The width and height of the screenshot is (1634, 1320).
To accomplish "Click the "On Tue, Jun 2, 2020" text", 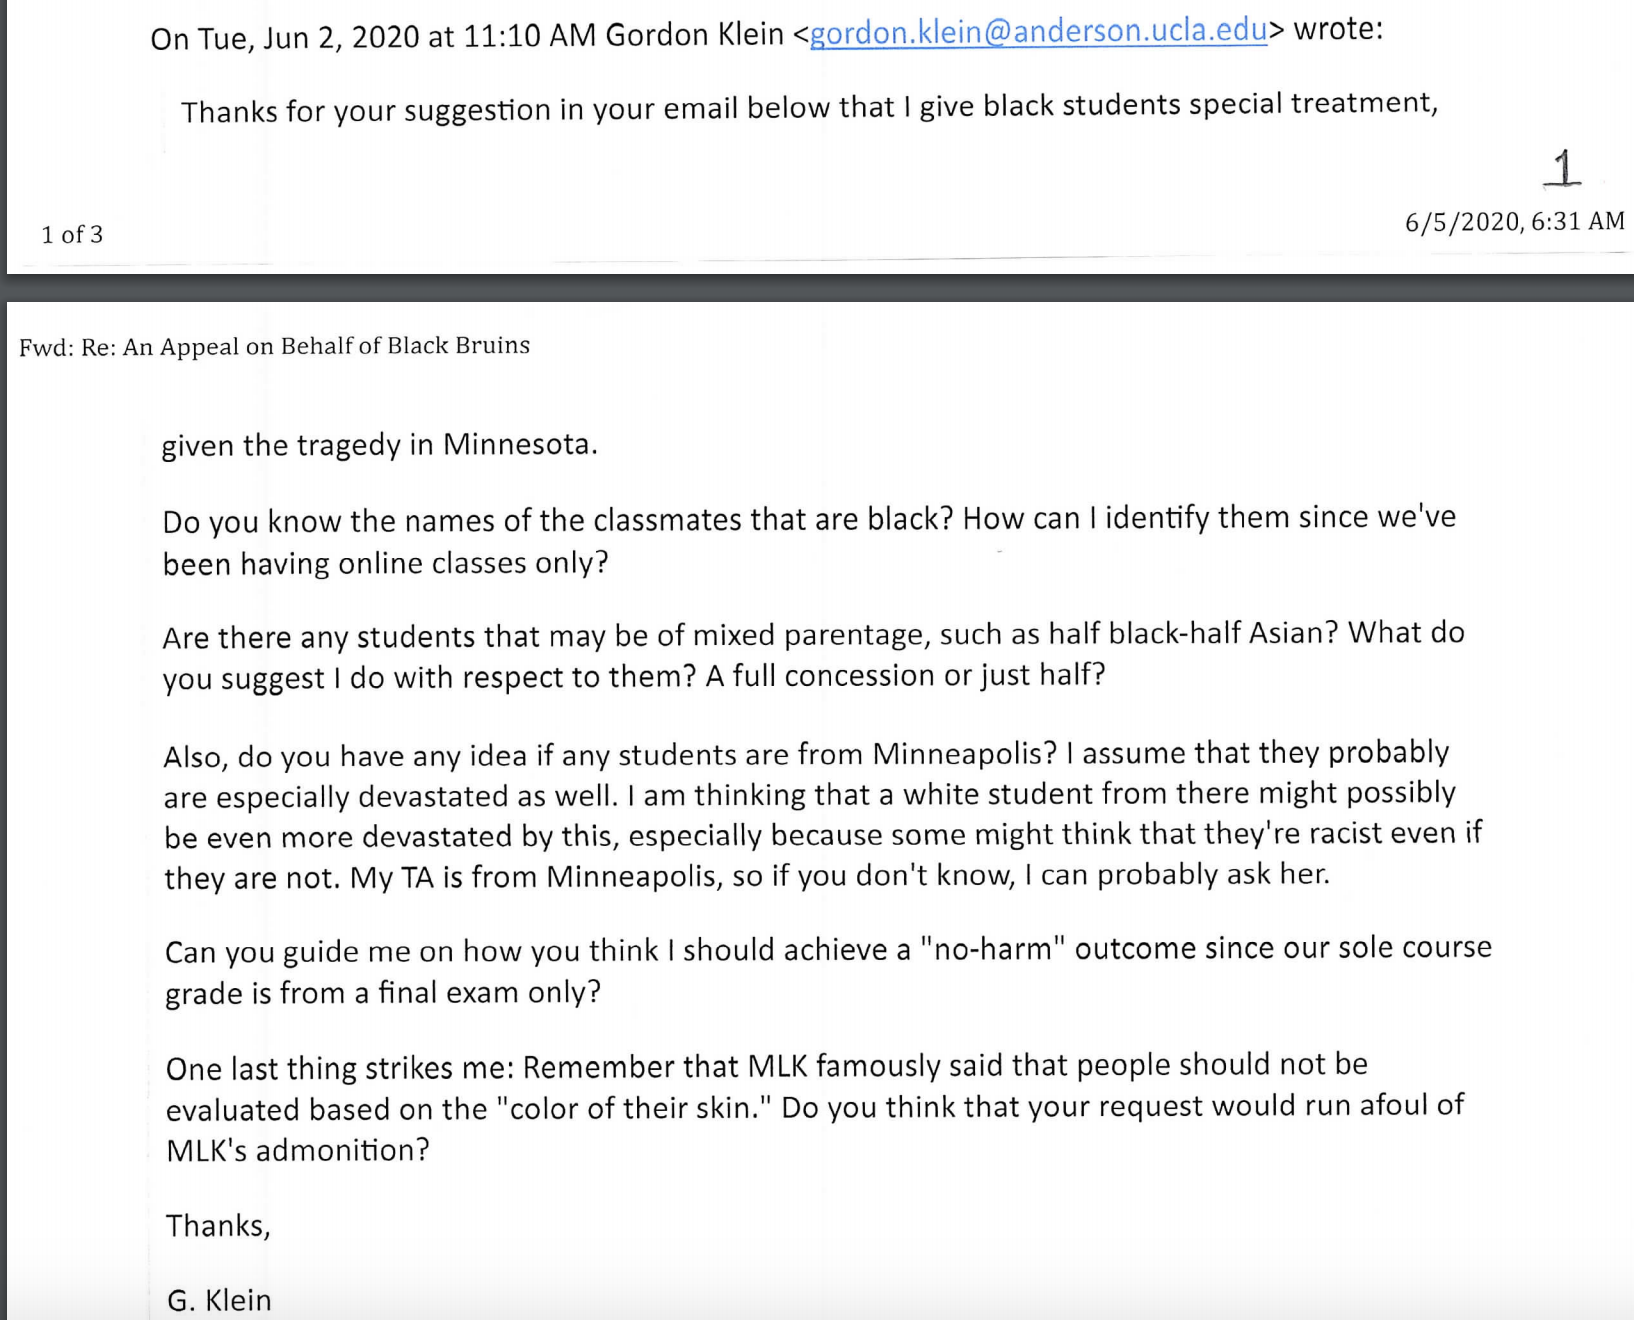I will click(285, 38).
